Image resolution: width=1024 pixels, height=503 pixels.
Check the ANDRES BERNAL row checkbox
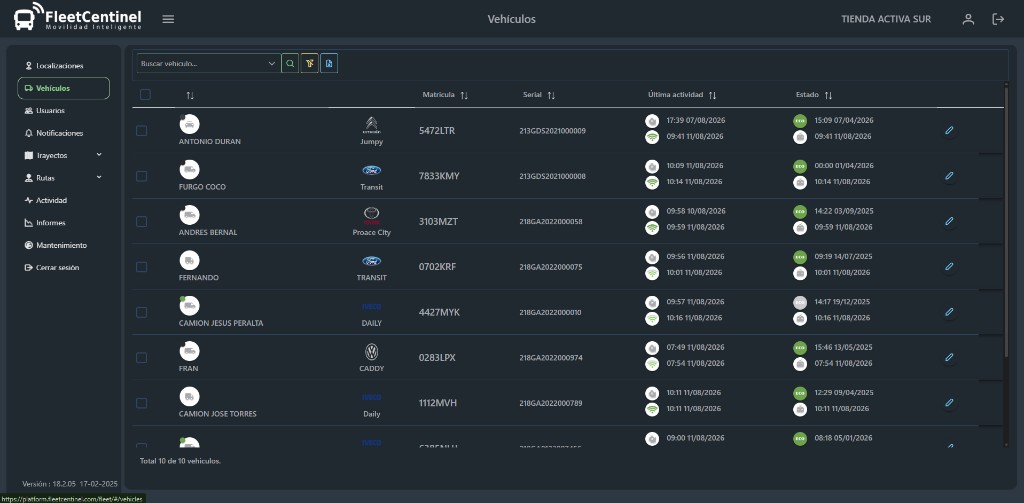click(141, 221)
